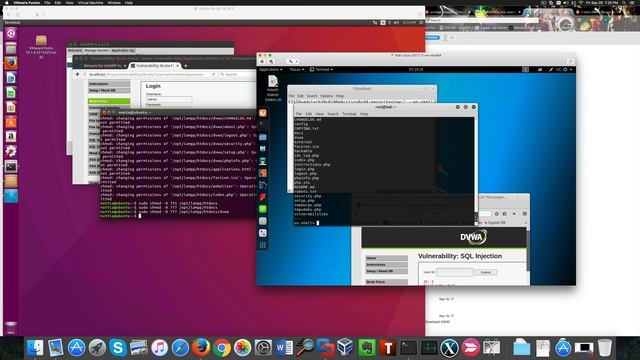Screen dimensions: 640x360
Task: Open the Trash in the Mac dock
Action: [605, 348]
